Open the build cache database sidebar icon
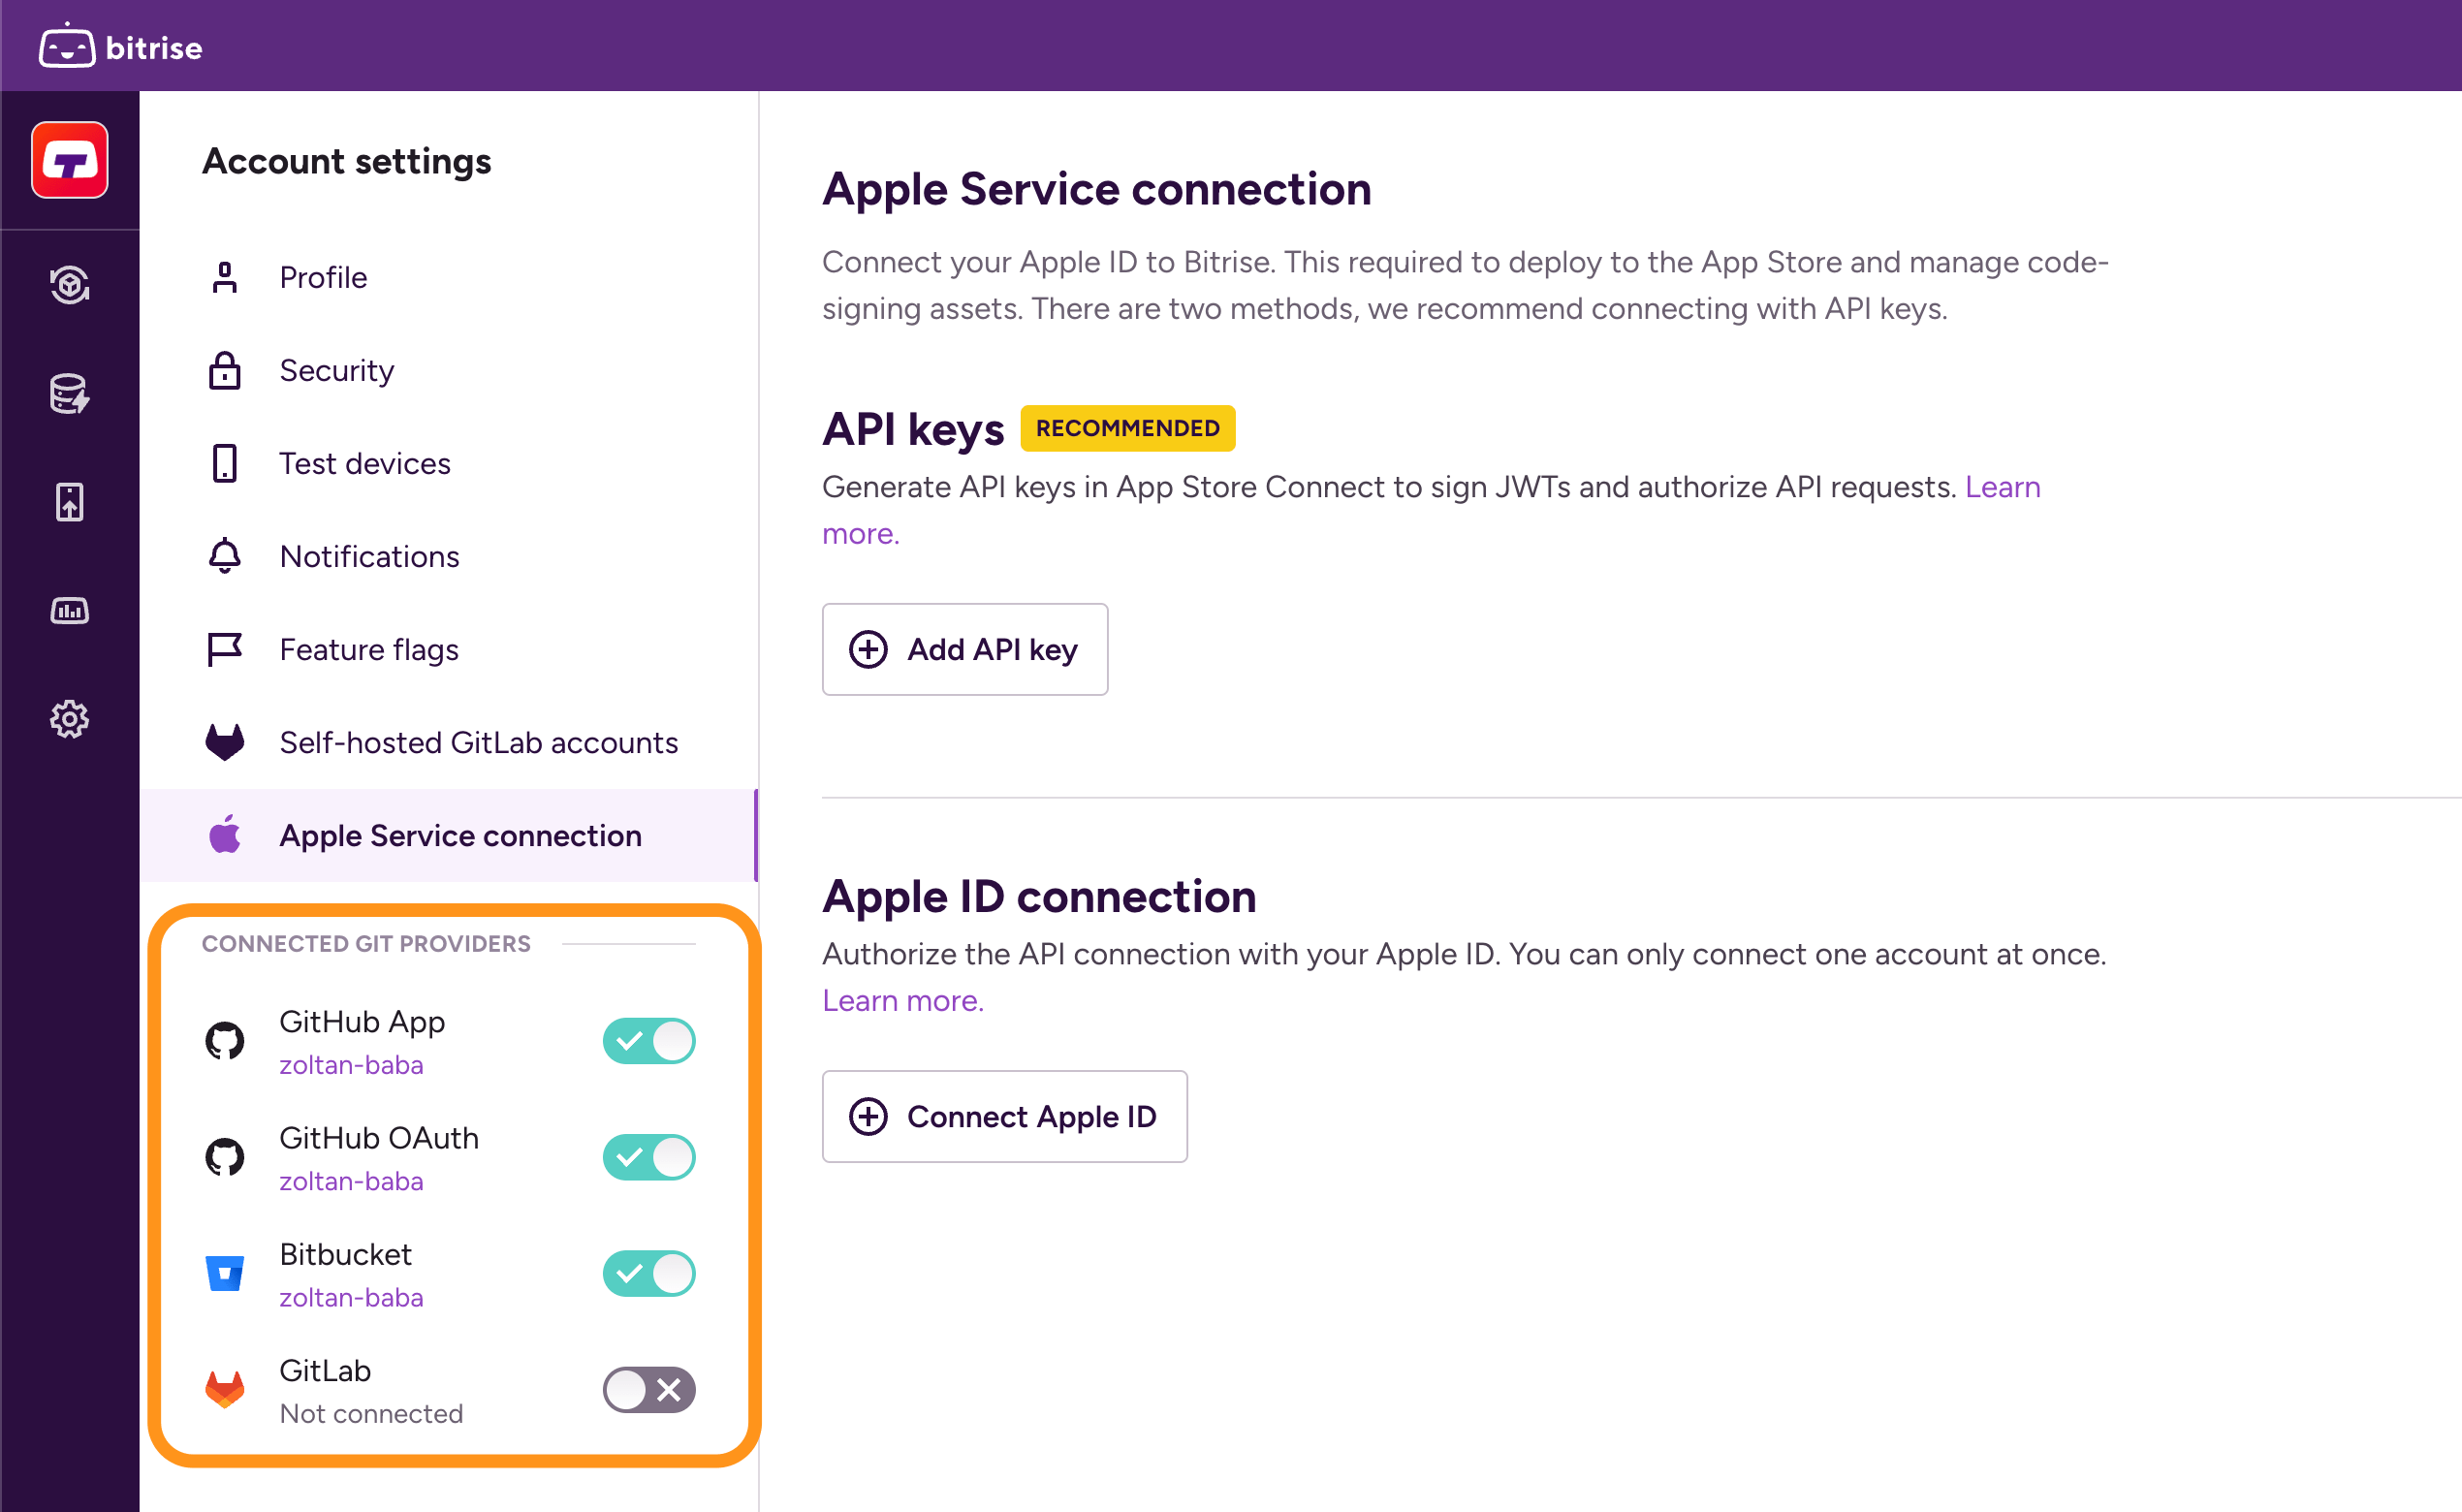Screen dimensions: 2462x1512 [70, 393]
